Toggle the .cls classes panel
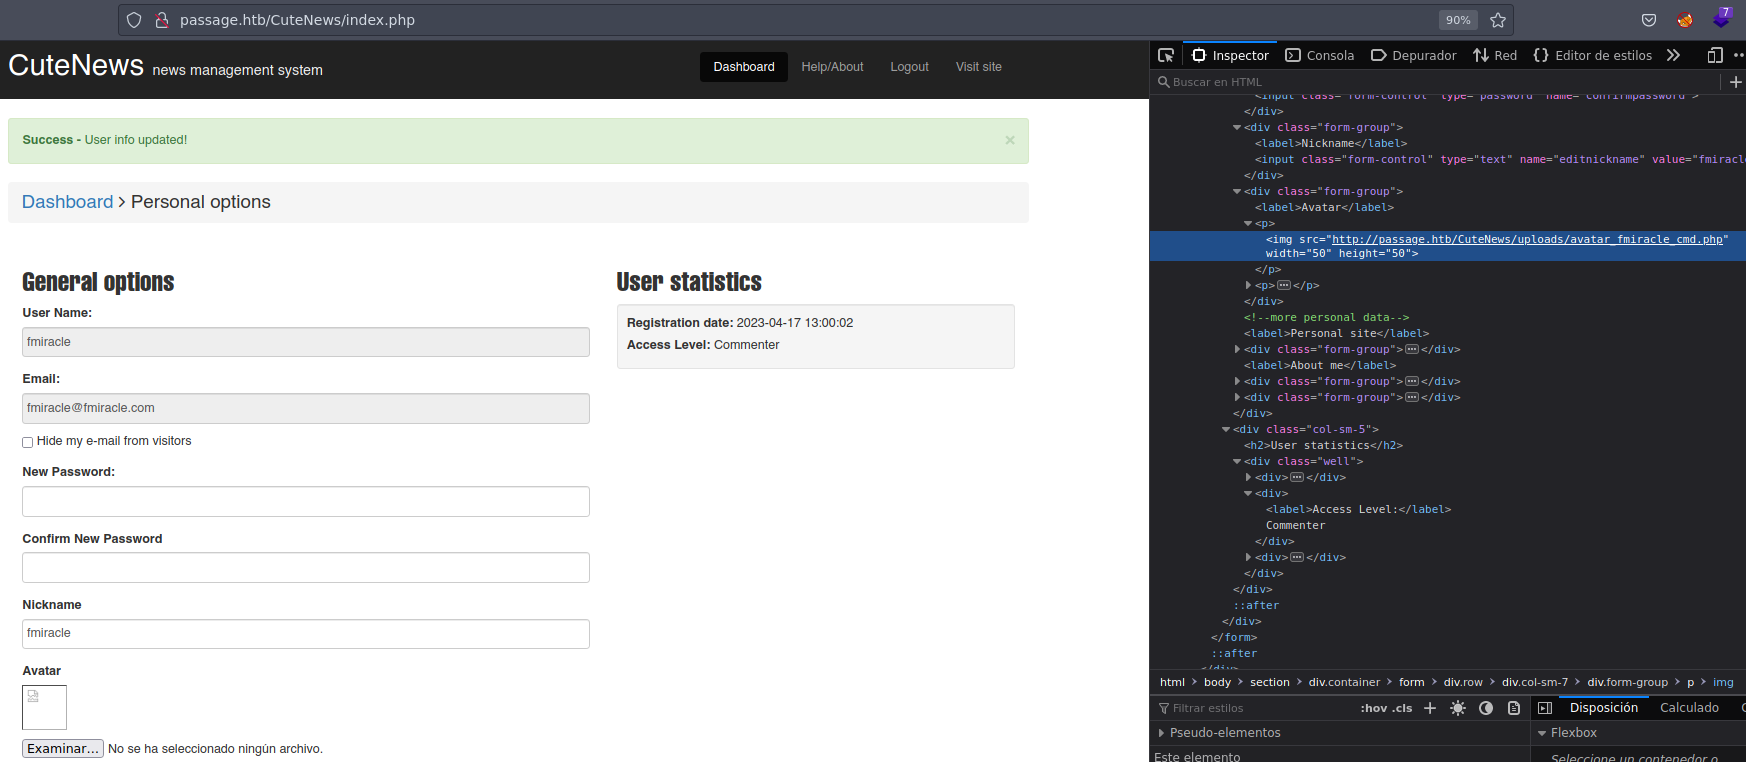Screen dimensions: 1746x762 point(1402,708)
